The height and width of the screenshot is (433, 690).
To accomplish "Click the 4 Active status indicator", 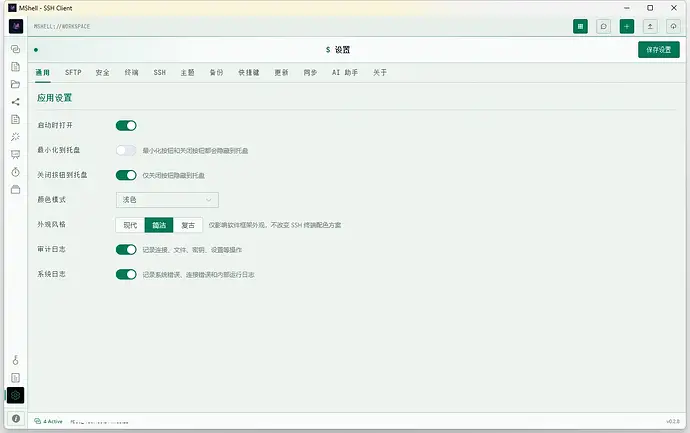I will point(48,421).
